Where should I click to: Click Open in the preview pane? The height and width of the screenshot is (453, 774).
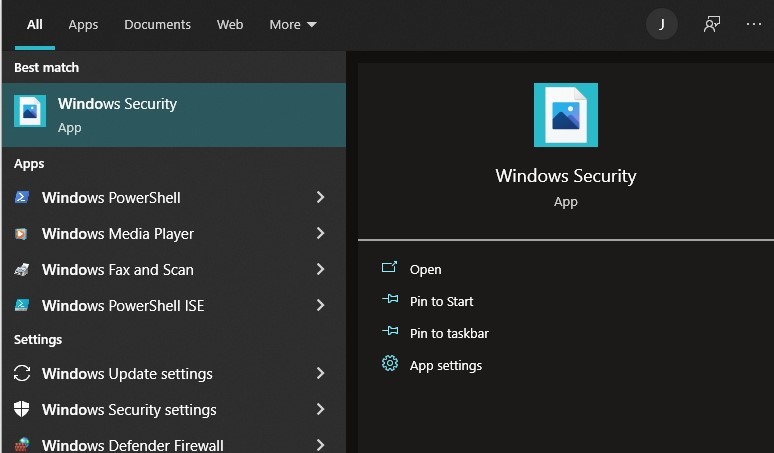[426, 269]
